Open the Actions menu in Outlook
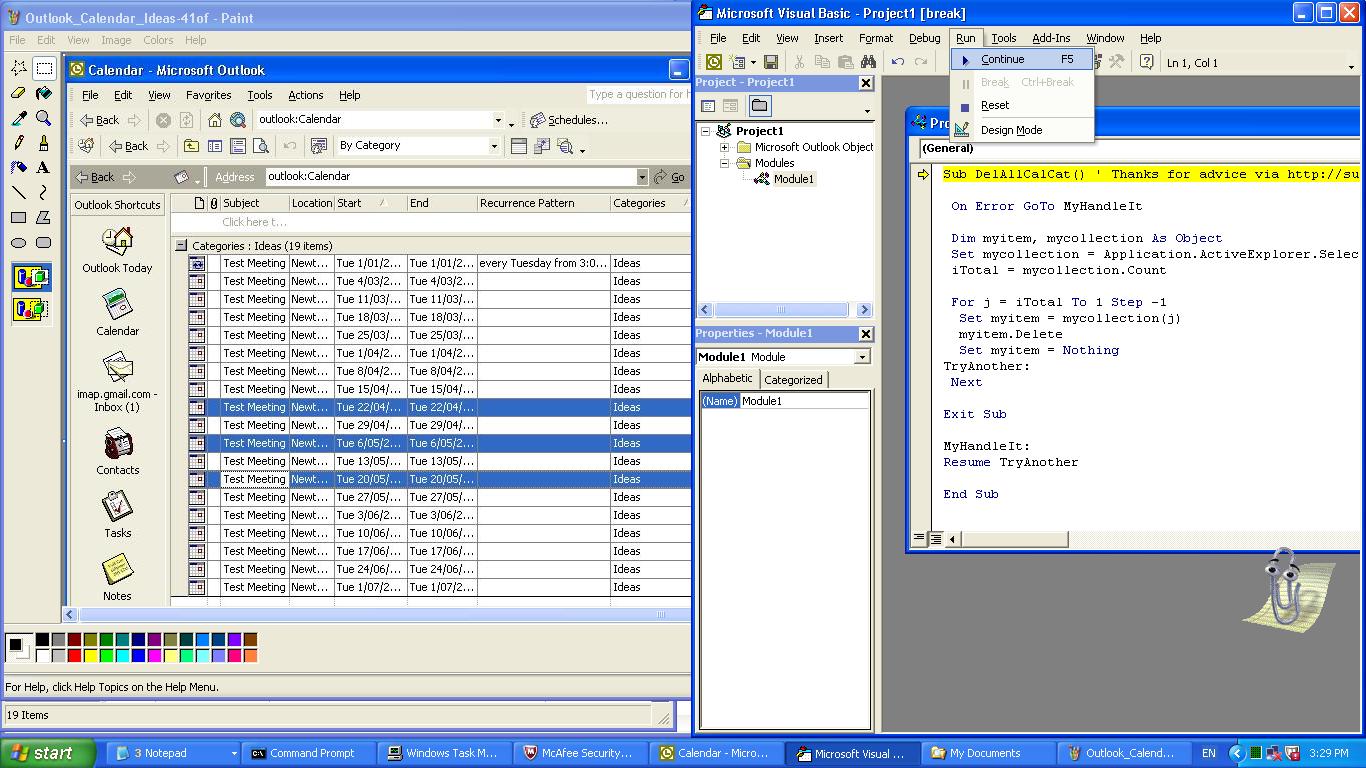Image resolution: width=1366 pixels, height=768 pixels. [x=306, y=95]
